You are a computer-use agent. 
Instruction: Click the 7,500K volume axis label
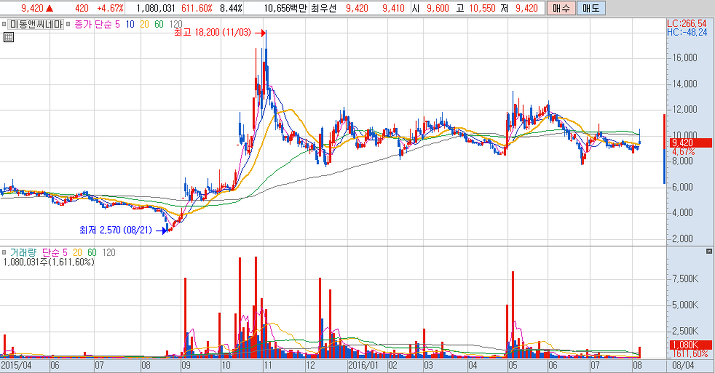click(685, 279)
